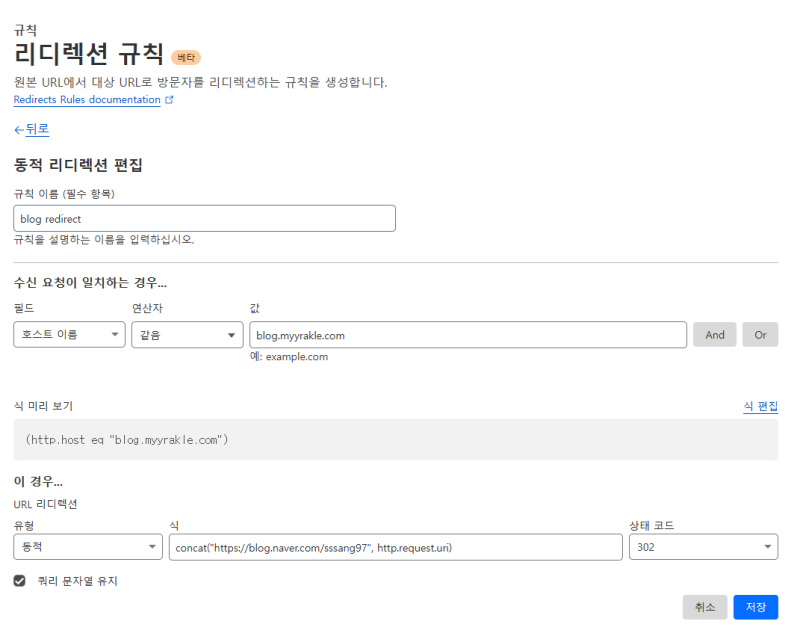
Task: Save the rule with 저장 button
Action: click(755, 607)
